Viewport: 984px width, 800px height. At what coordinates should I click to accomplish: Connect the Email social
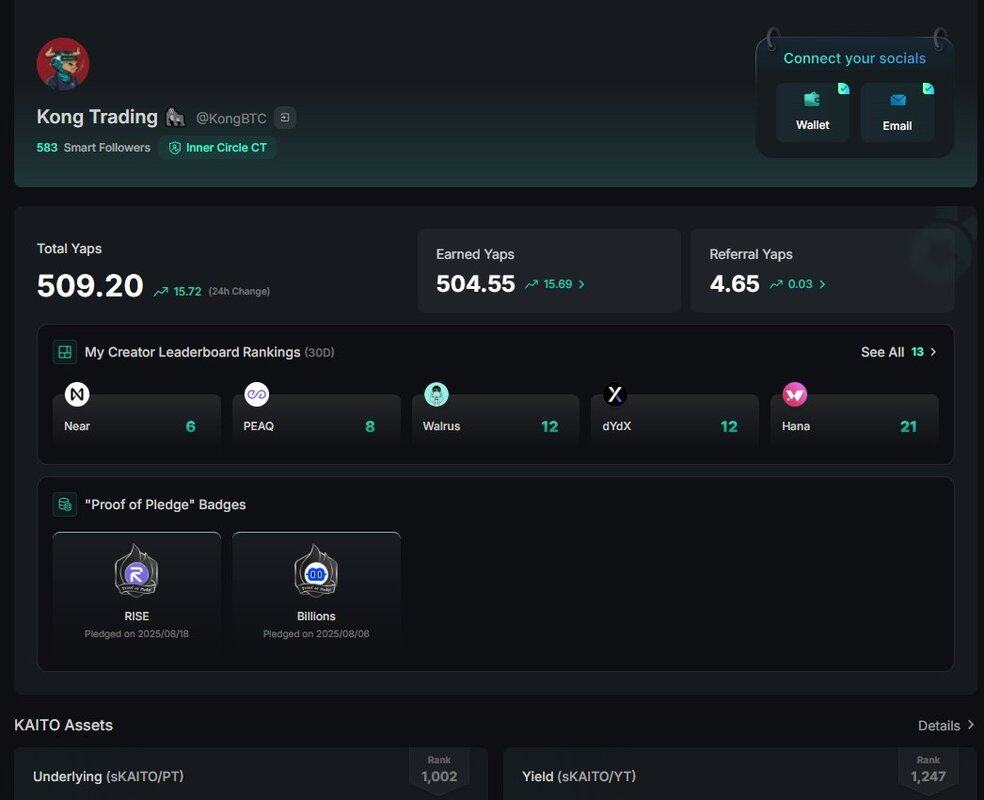[x=897, y=112]
